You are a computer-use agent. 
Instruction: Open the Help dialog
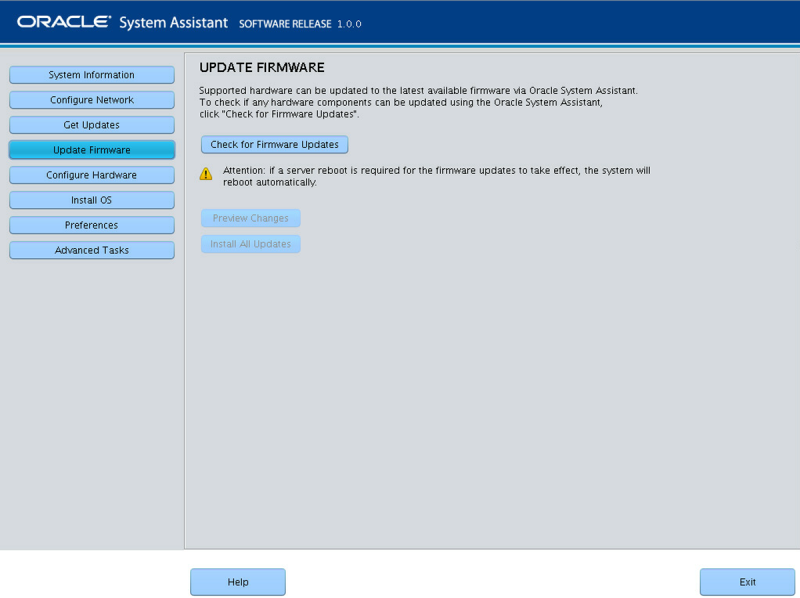[x=237, y=581]
